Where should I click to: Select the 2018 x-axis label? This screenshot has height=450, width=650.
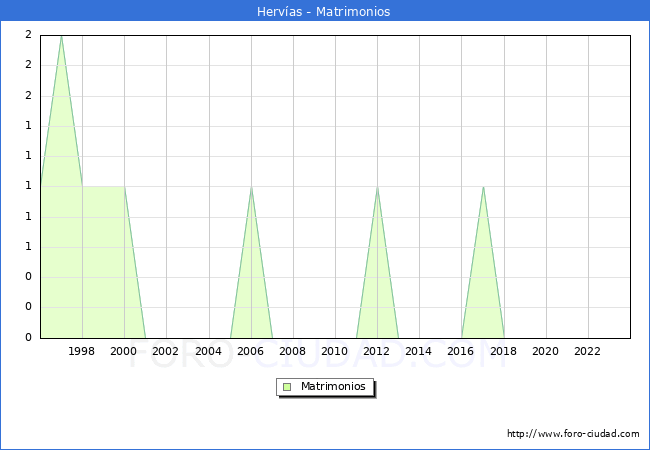pos(504,351)
